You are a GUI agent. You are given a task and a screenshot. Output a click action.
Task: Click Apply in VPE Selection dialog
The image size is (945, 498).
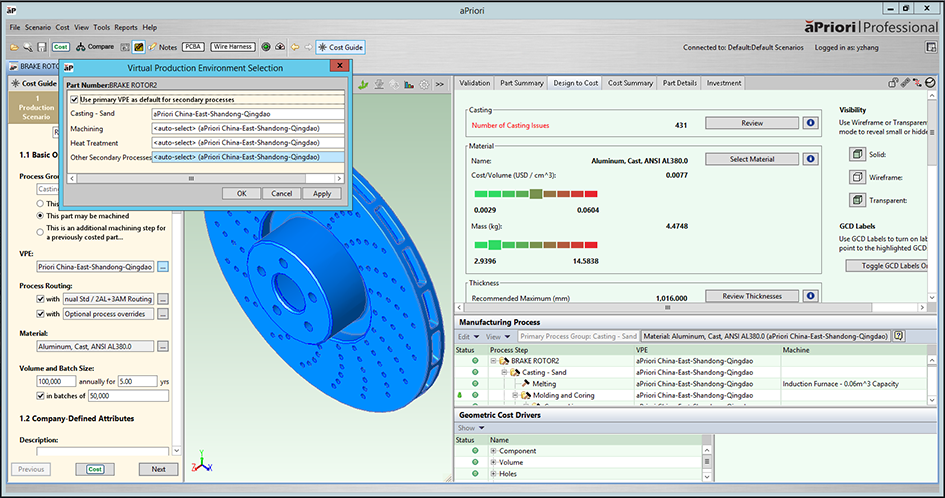(x=322, y=194)
